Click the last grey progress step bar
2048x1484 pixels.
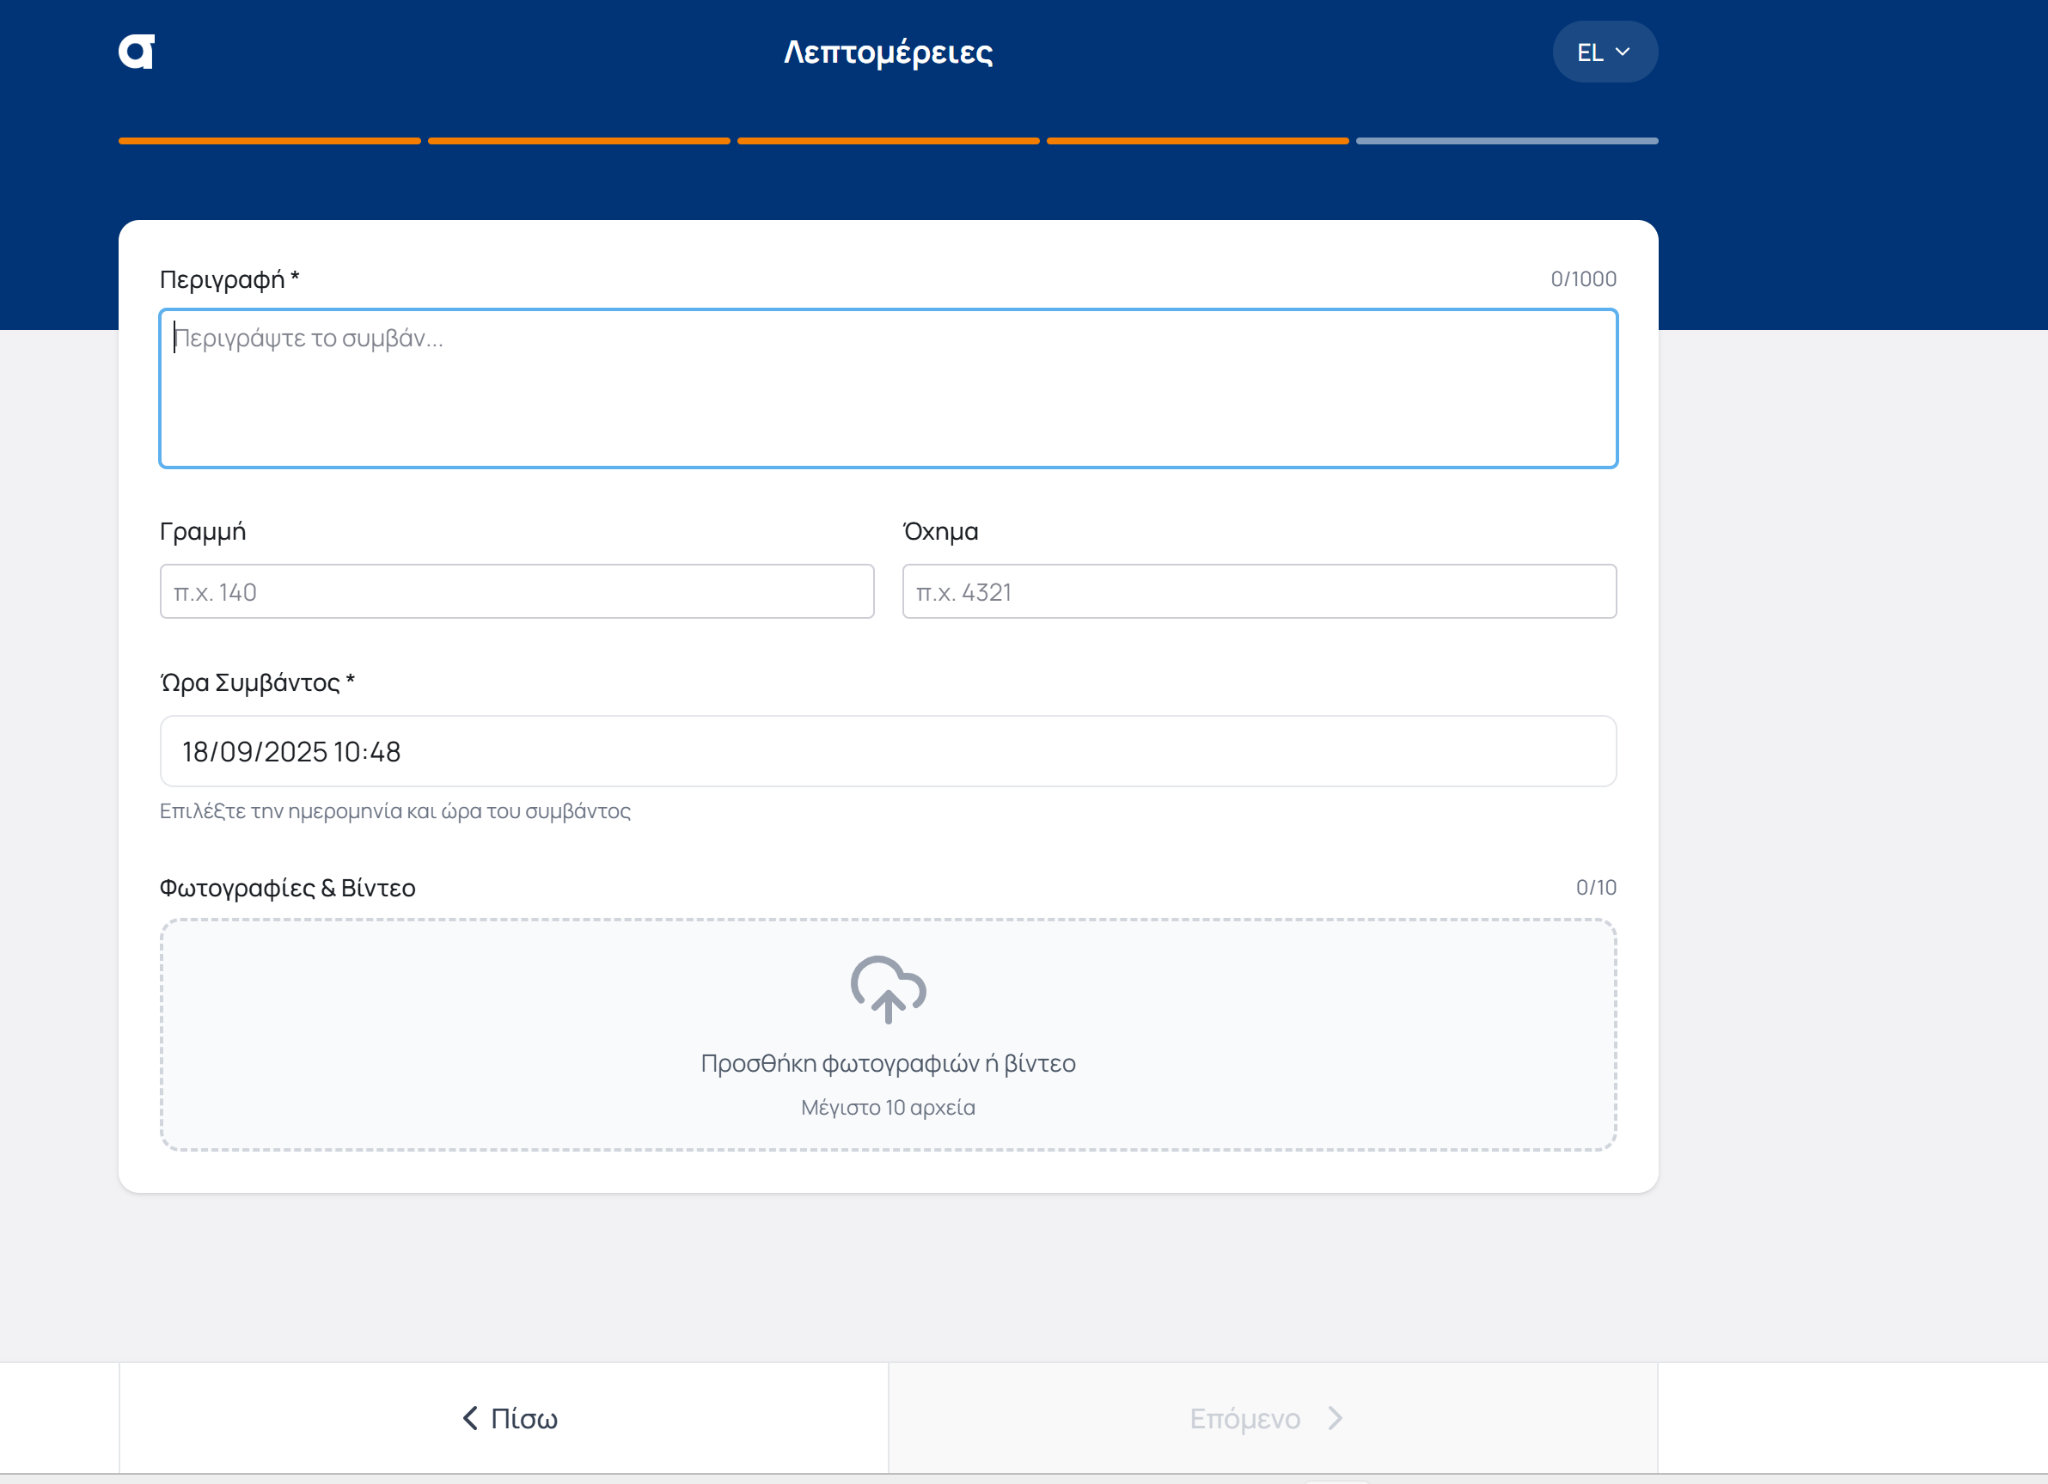(1507, 141)
